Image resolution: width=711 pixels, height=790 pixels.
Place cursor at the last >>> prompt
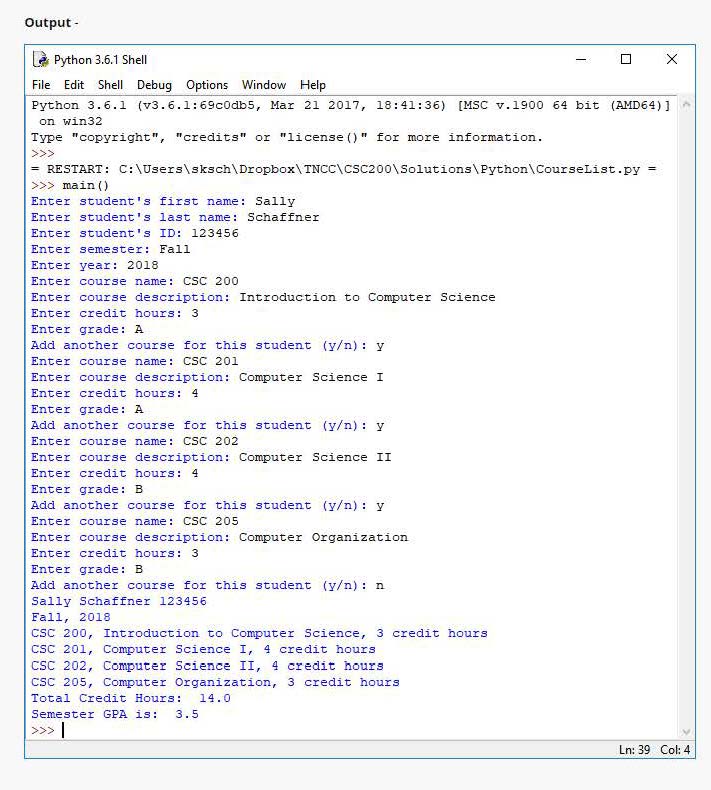pyautogui.click(x=63, y=731)
